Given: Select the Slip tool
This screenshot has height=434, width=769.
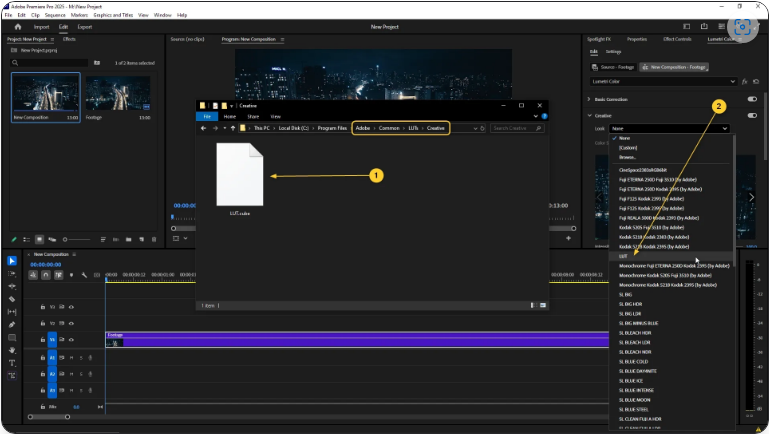Looking at the screenshot, I should coord(12,312).
